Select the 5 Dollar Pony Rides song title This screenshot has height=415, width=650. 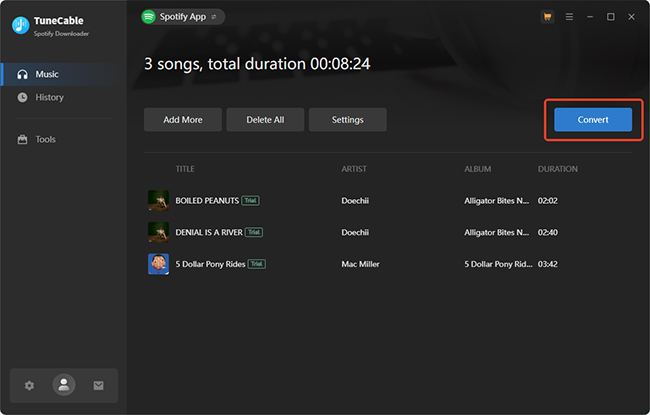(210, 264)
